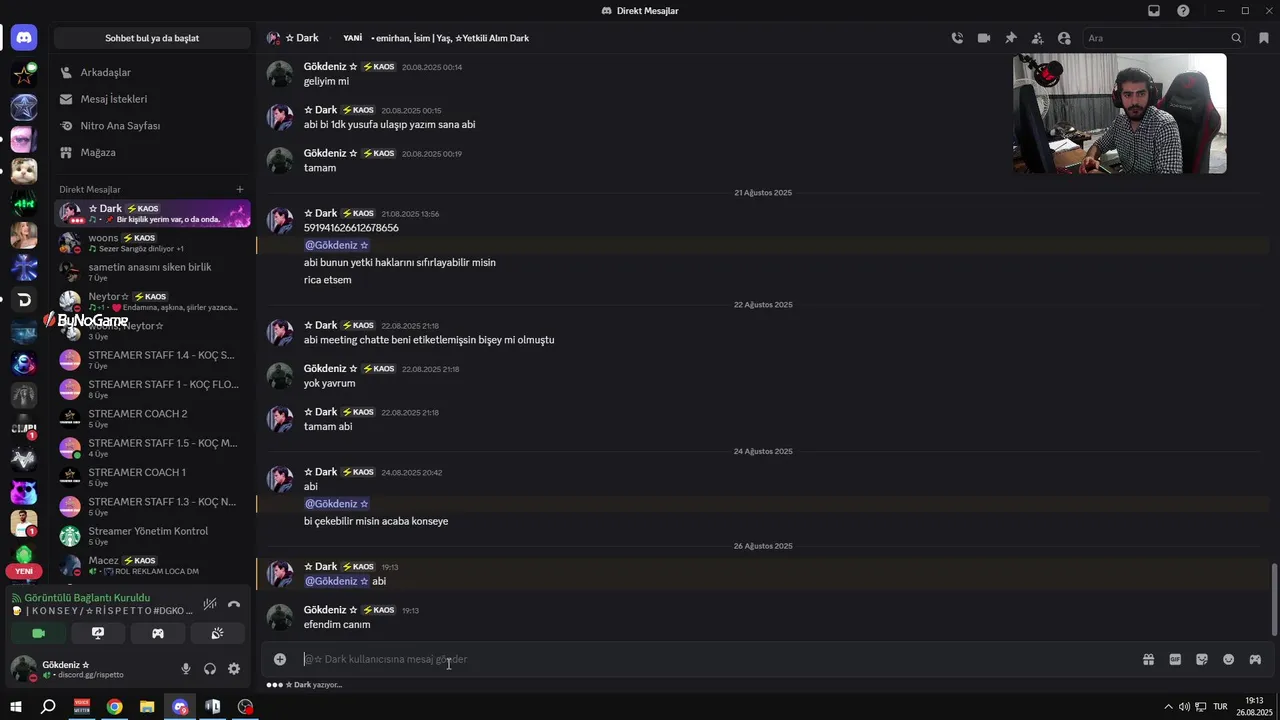
Task: Toggle headphone deafen
Action: click(210, 669)
